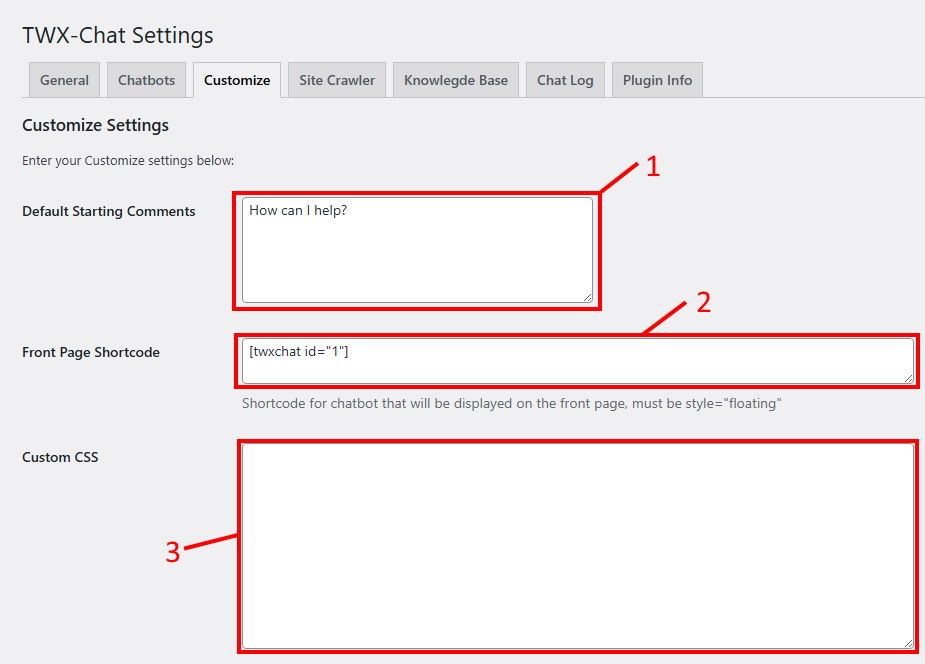Click the 'Enter your Customize settings below' text
Viewport: 925px width, 664px height.
pyautogui.click(x=127, y=160)
